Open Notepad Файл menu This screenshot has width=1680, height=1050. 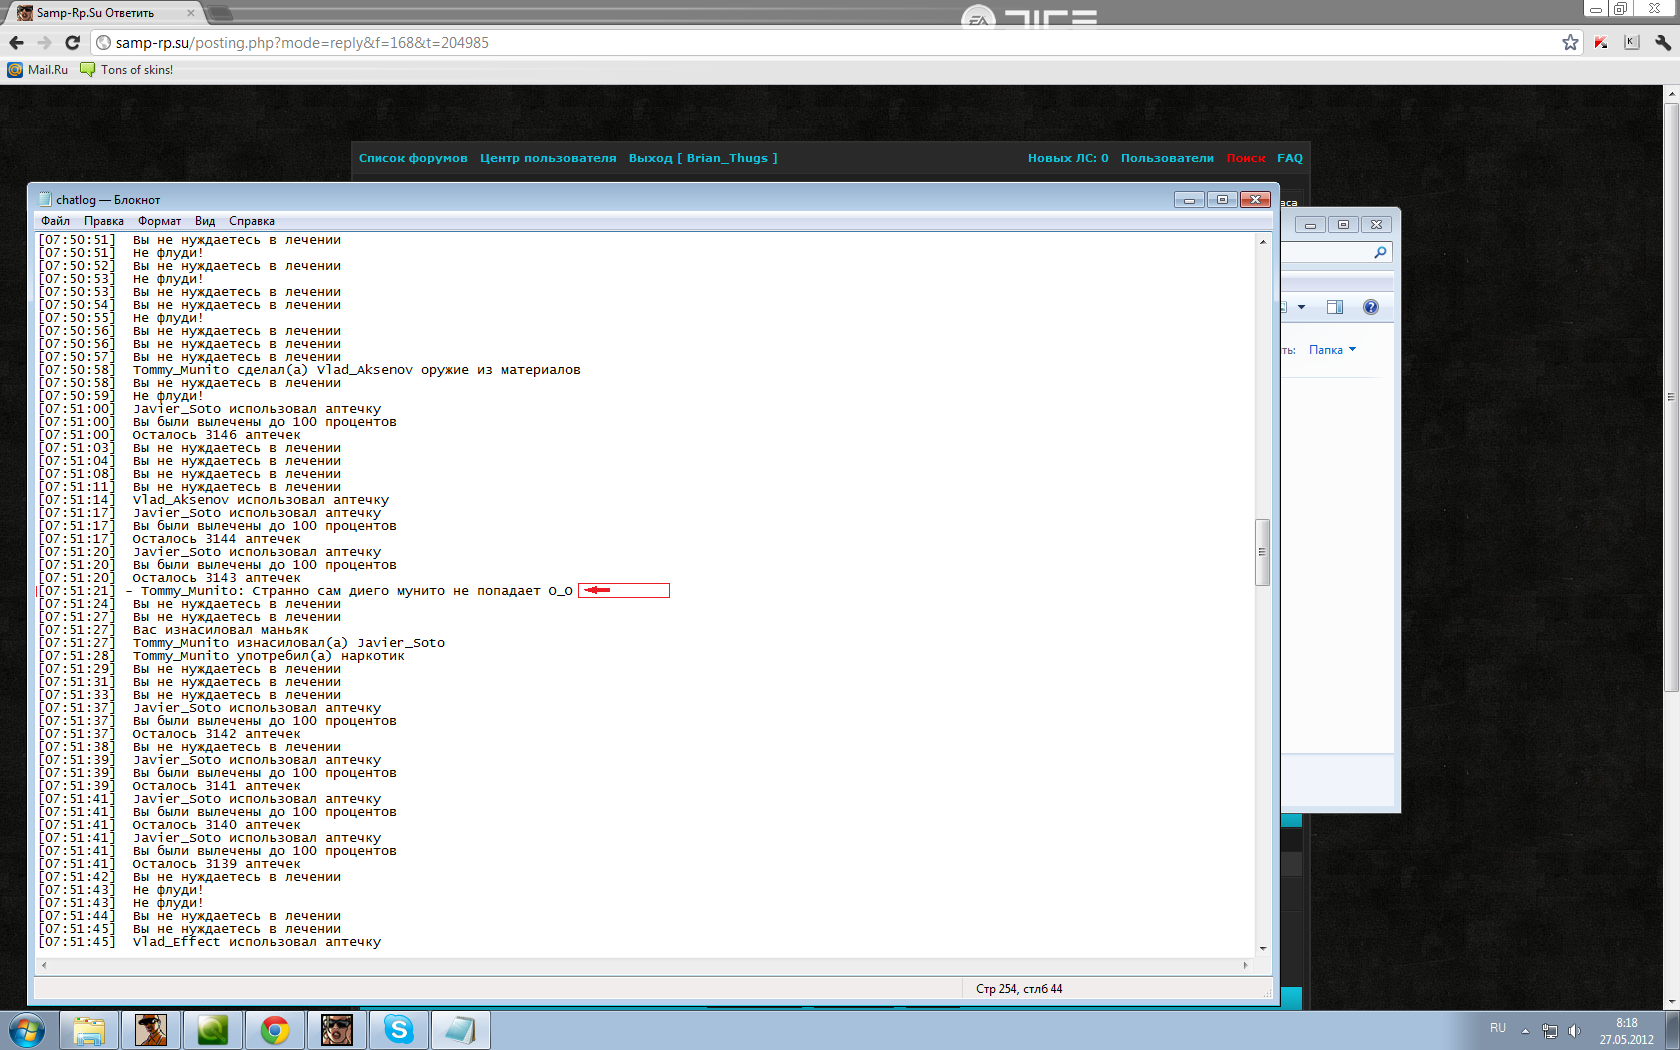point(55,221)
